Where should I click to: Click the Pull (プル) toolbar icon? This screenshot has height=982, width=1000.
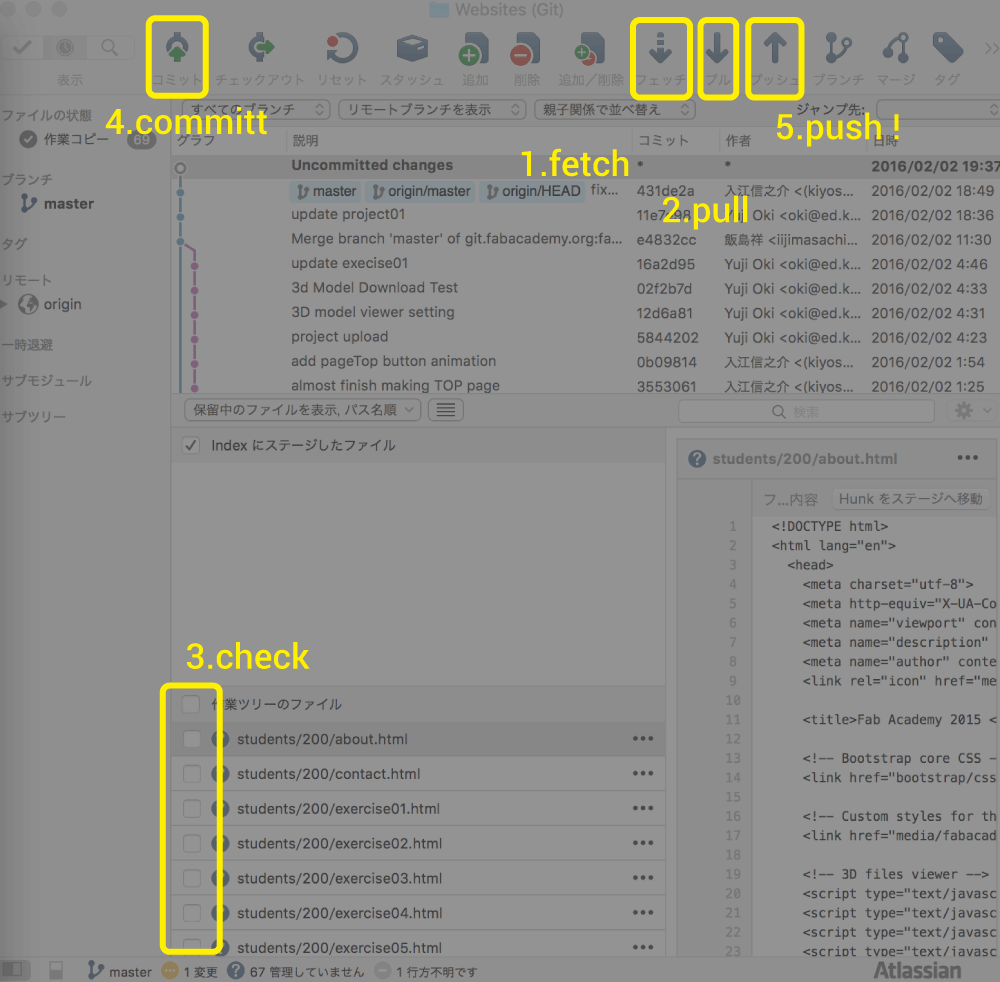pos(717,48)
